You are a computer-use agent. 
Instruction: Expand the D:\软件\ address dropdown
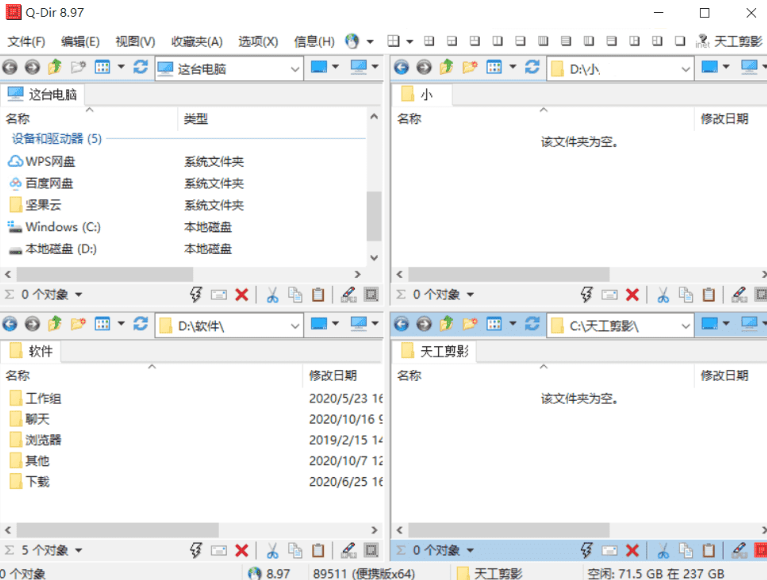pos(295,326)
